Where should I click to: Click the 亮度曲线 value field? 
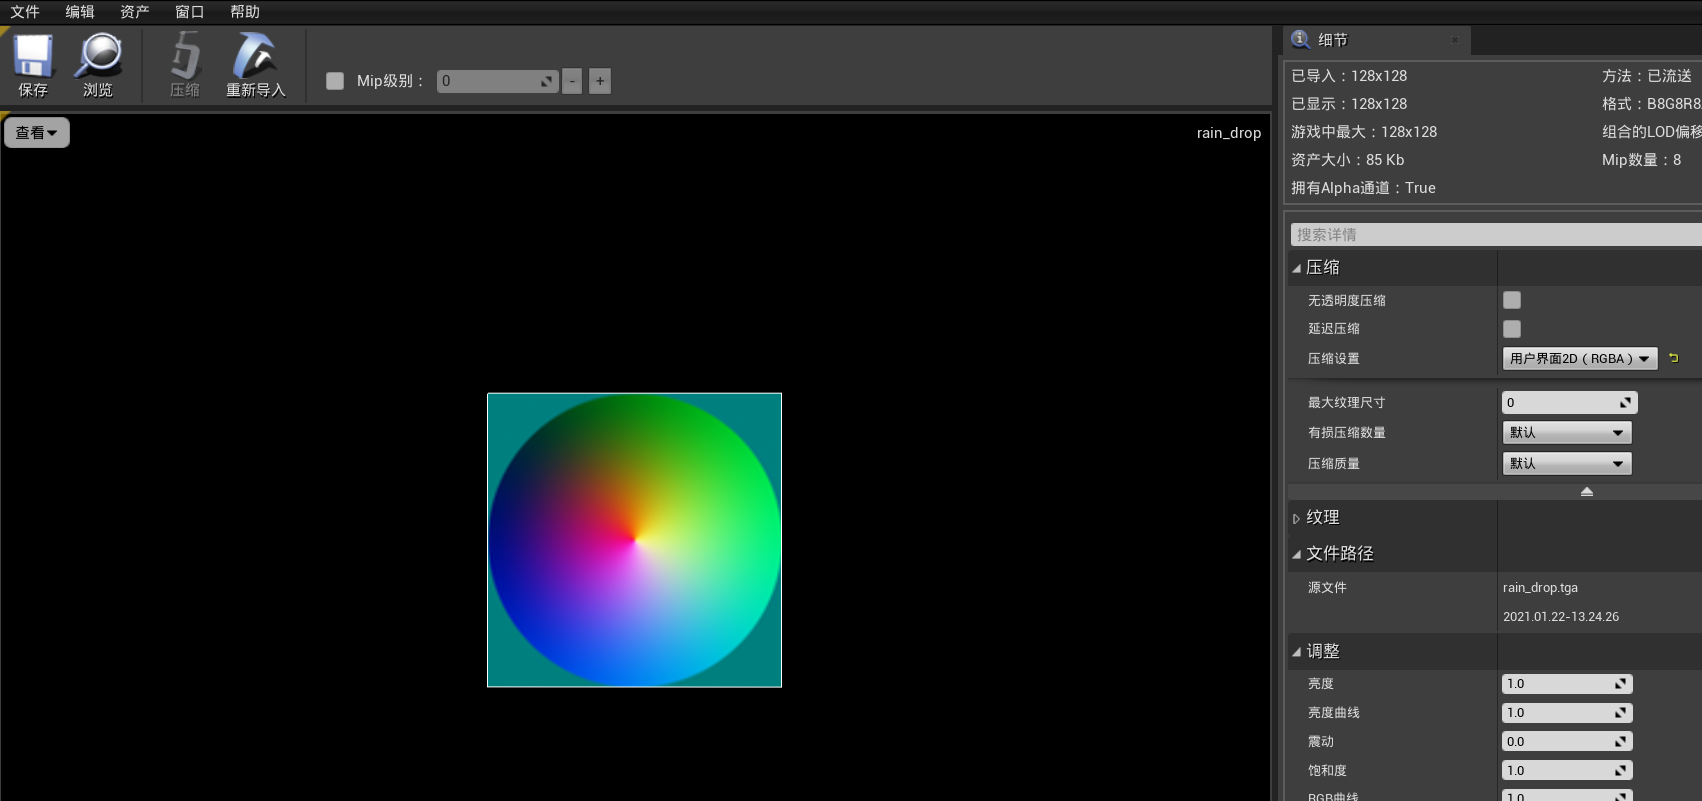(1567, 713)
